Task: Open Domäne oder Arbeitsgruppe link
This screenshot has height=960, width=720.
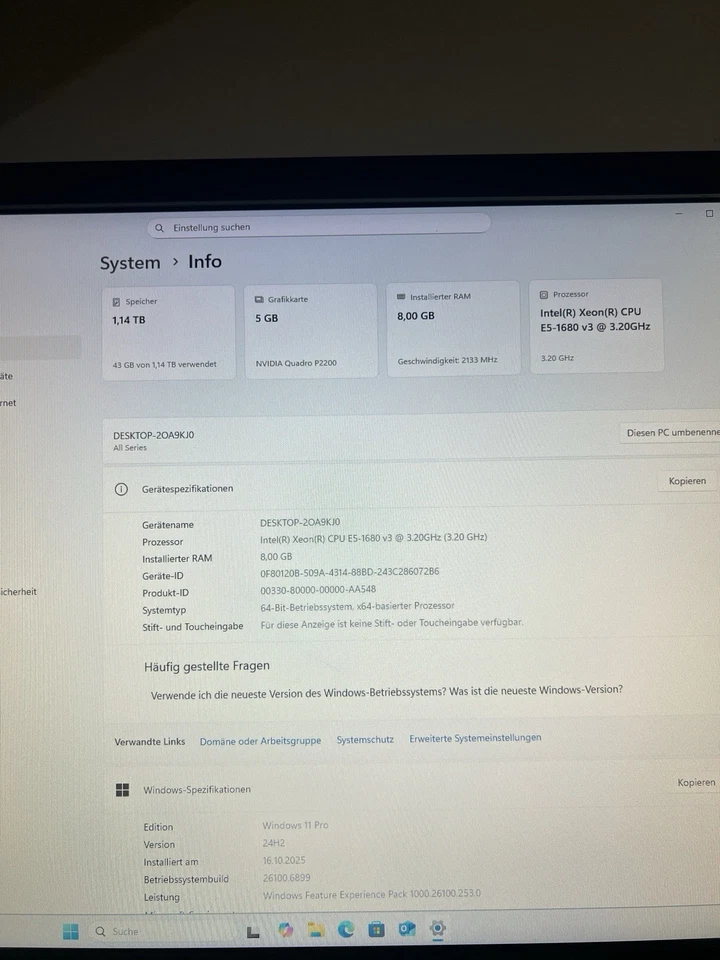Action: click(260, 741)
